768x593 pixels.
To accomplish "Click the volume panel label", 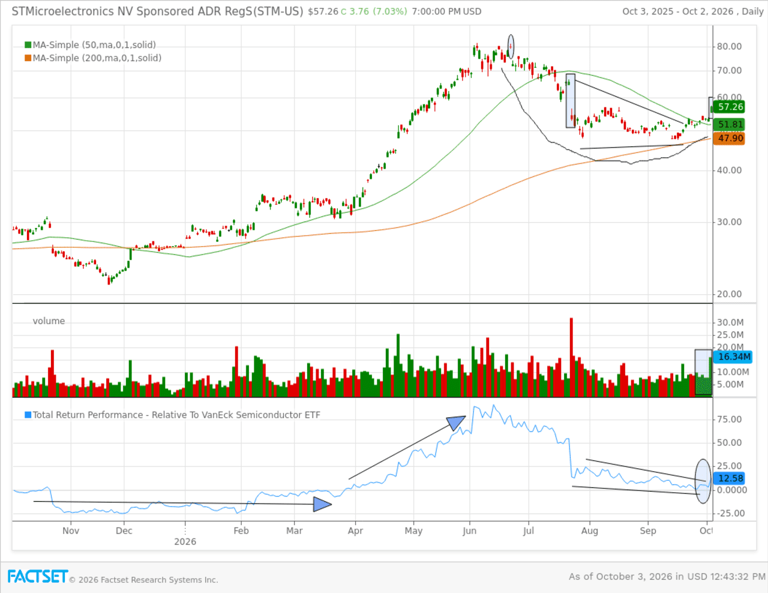I will (x=48, y=321).
